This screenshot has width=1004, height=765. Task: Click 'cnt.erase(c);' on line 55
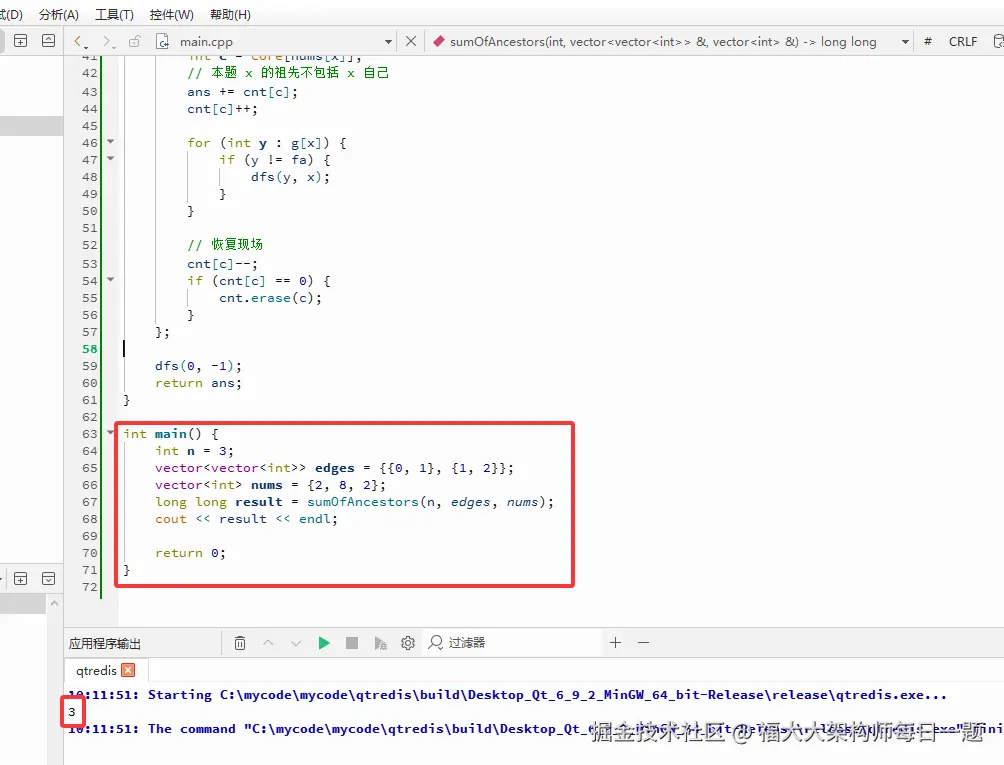[x=270, y=298]
